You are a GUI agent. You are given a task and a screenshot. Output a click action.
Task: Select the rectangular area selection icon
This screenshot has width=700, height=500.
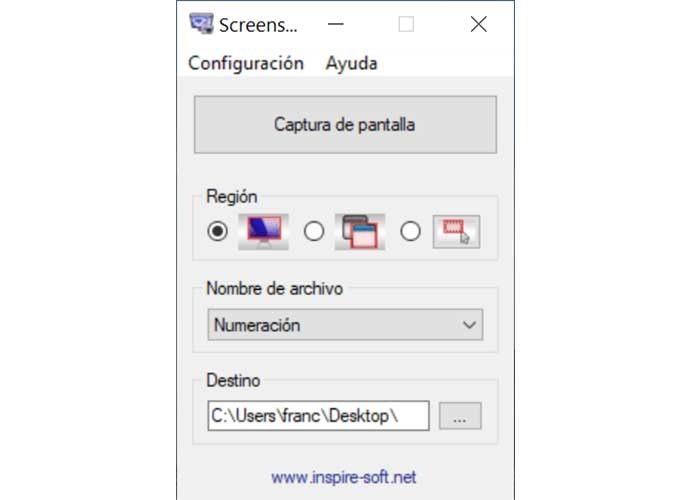tap(455, 231)
